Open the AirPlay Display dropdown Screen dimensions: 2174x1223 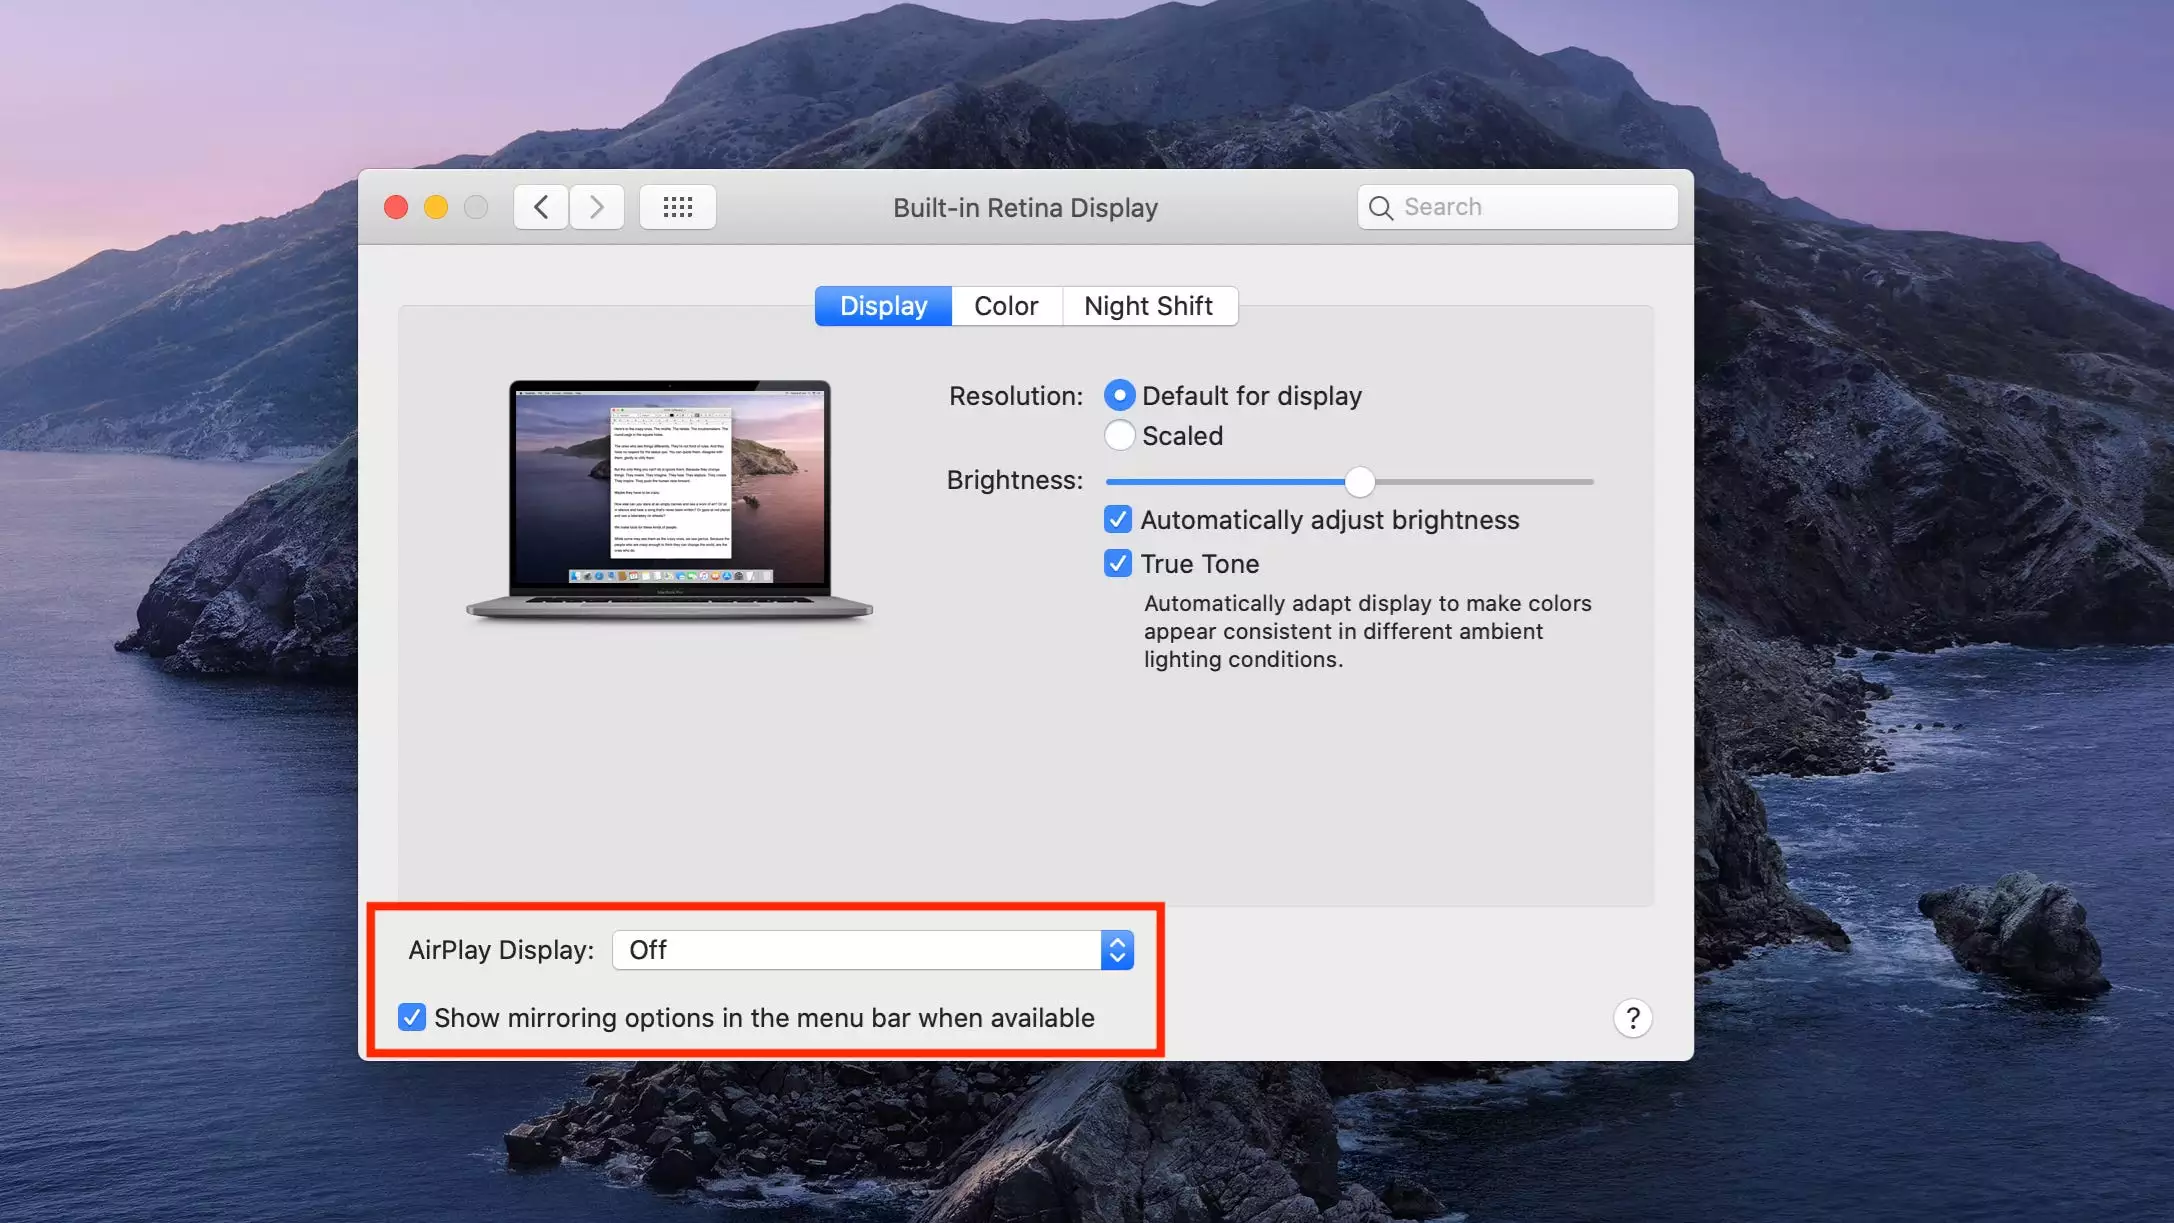(858, 950)
